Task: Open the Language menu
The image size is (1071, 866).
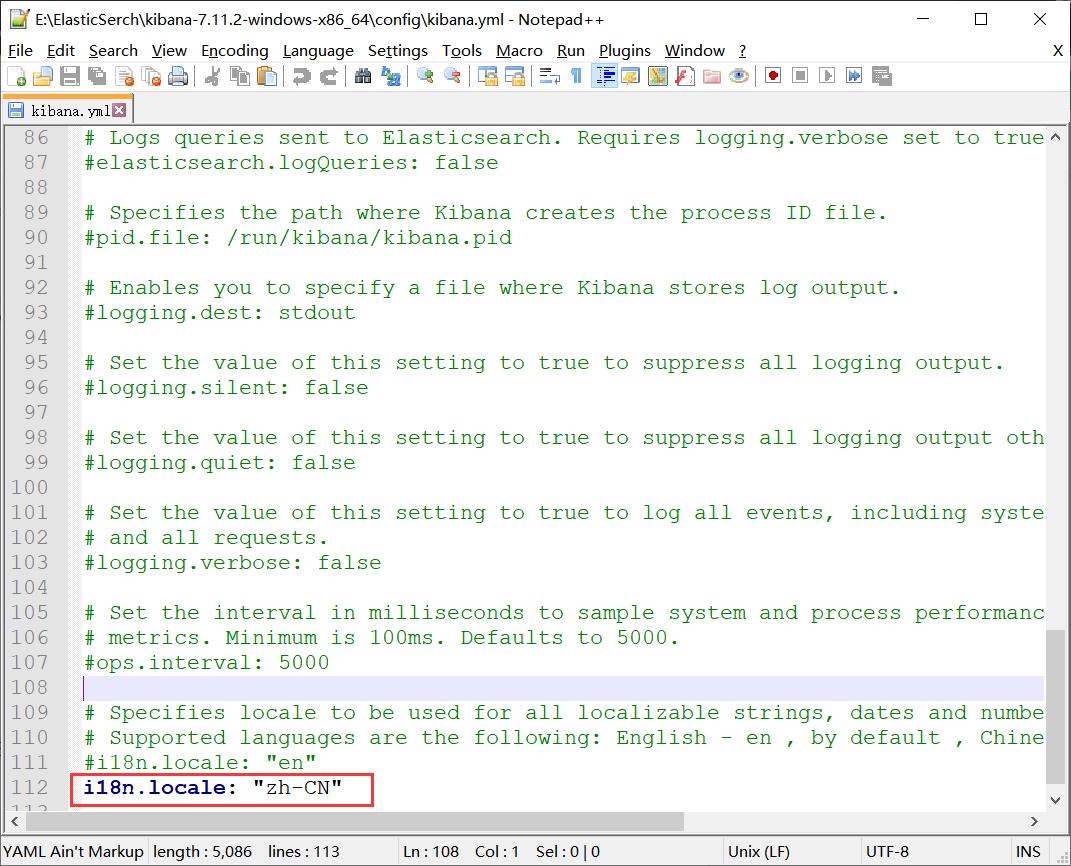Action: pyautogui.click(x=318, y=51)
